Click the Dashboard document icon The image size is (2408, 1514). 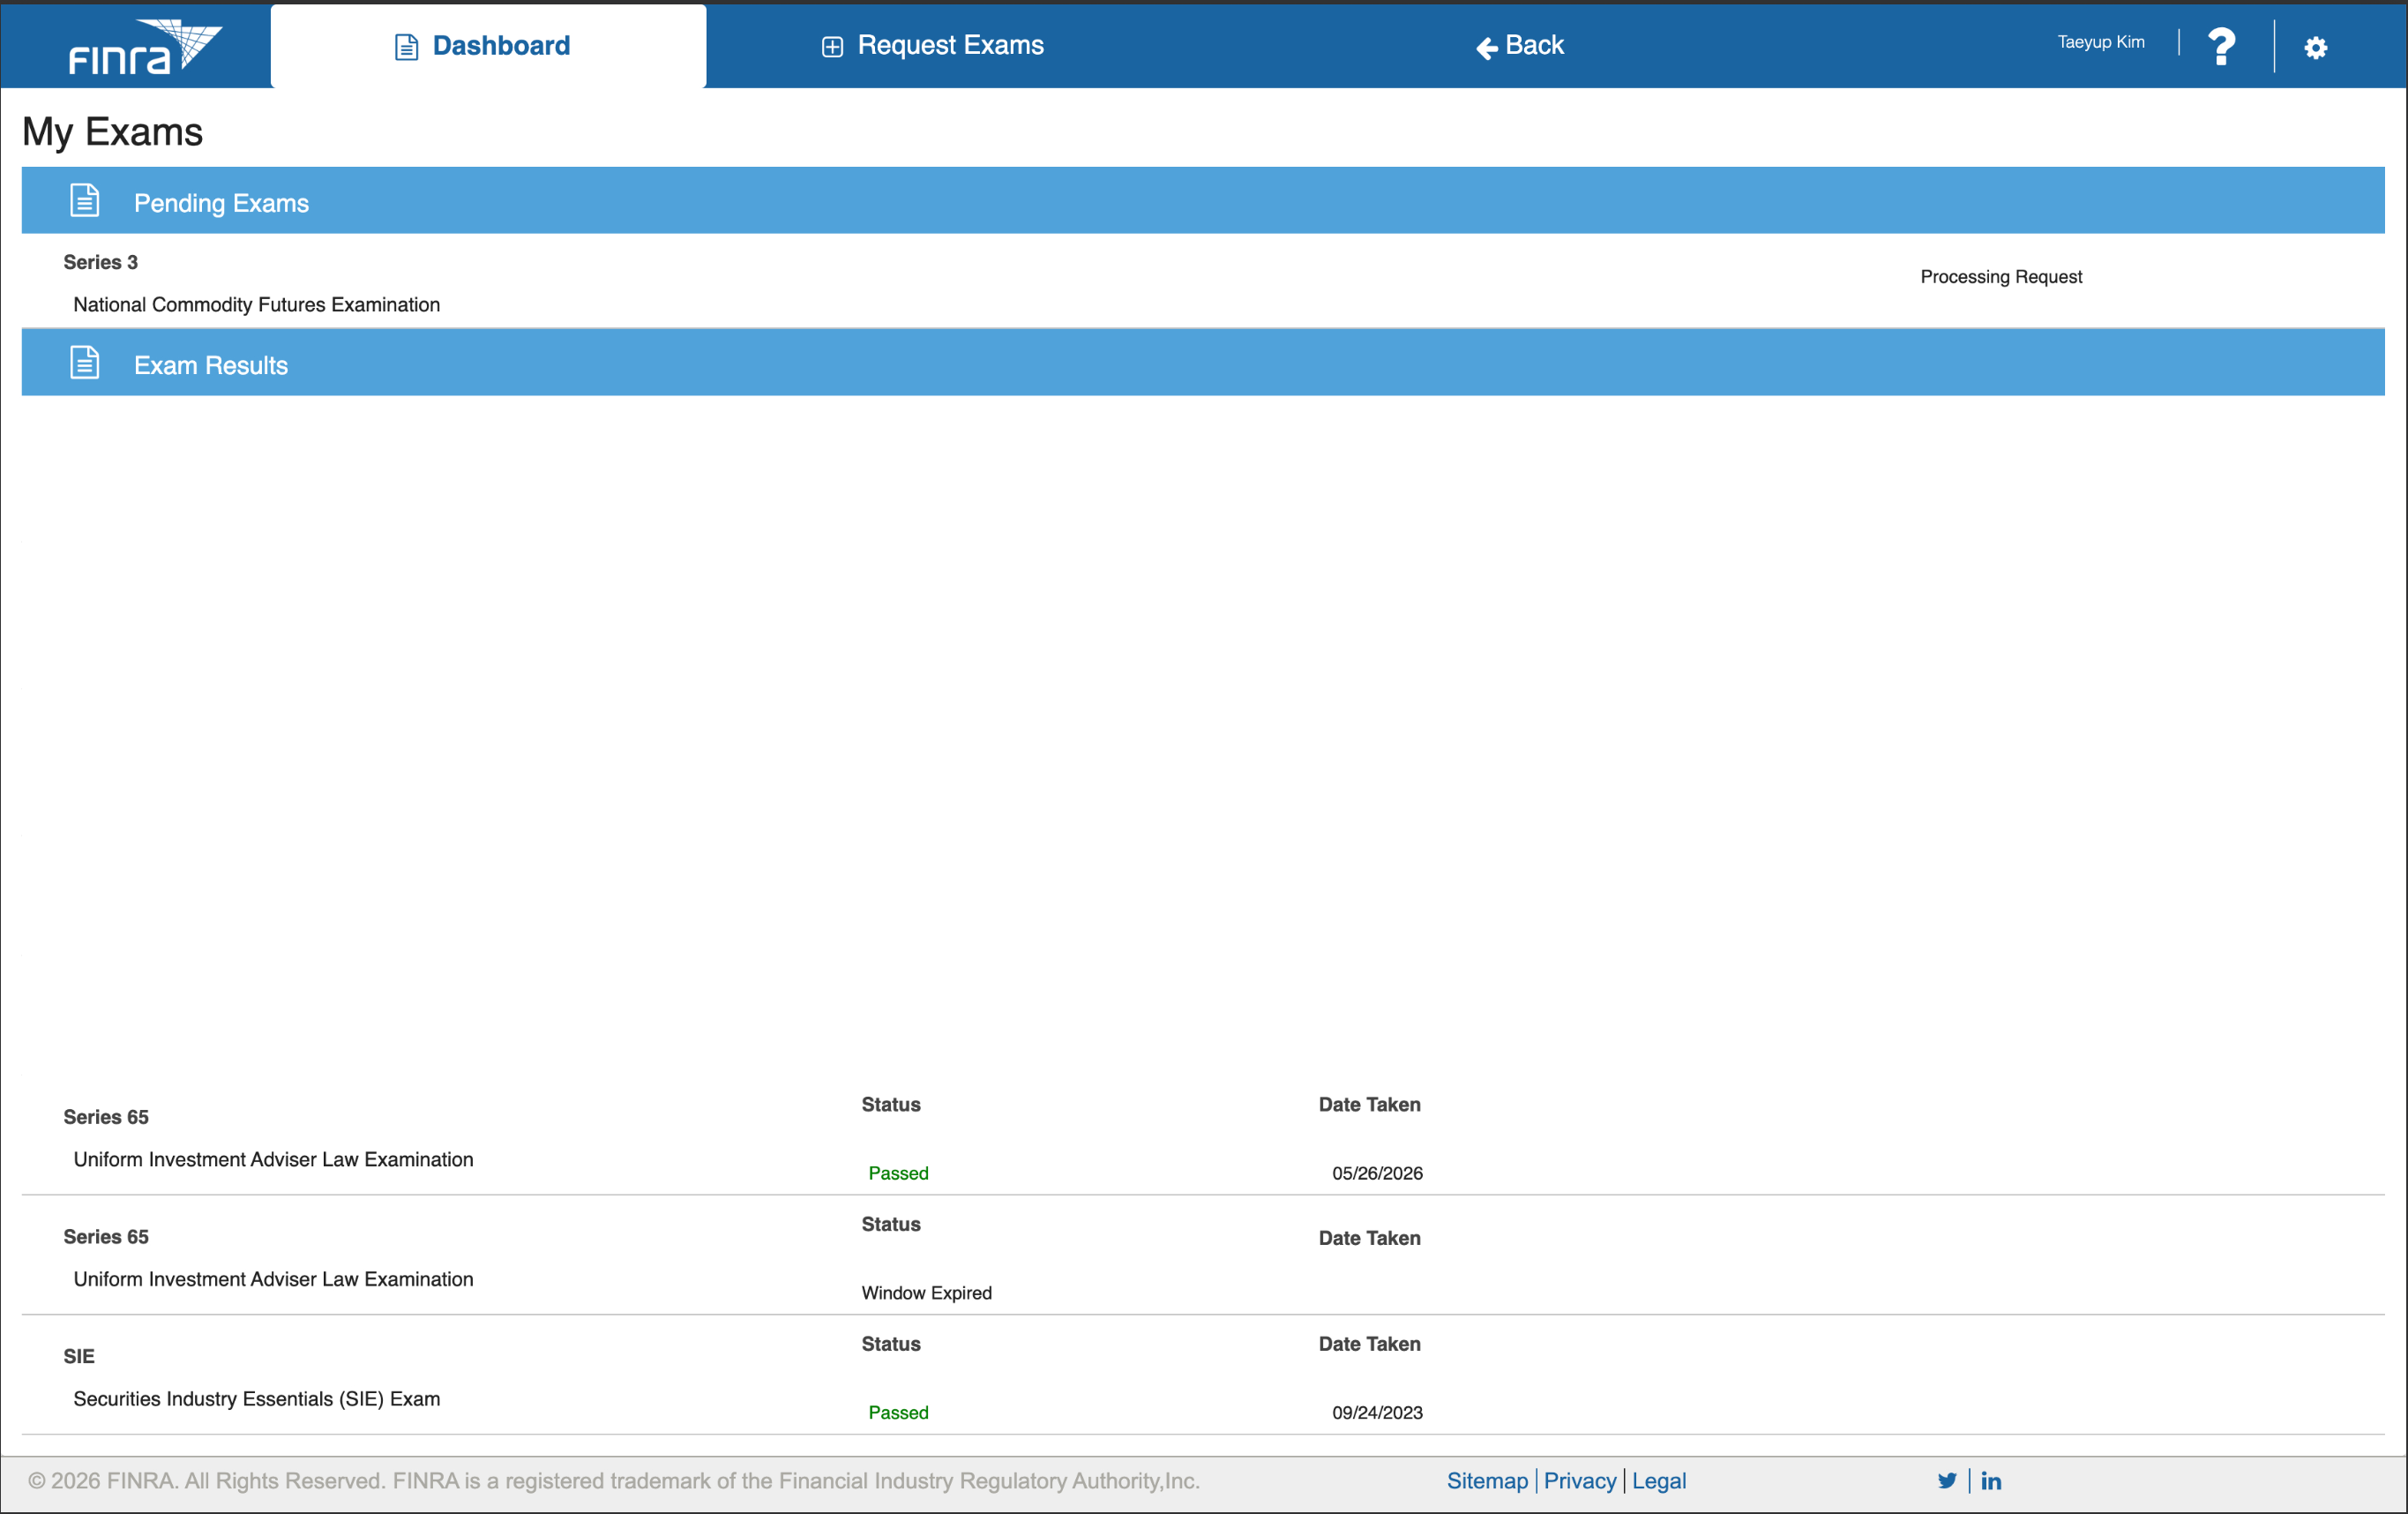tap(406, 47)
